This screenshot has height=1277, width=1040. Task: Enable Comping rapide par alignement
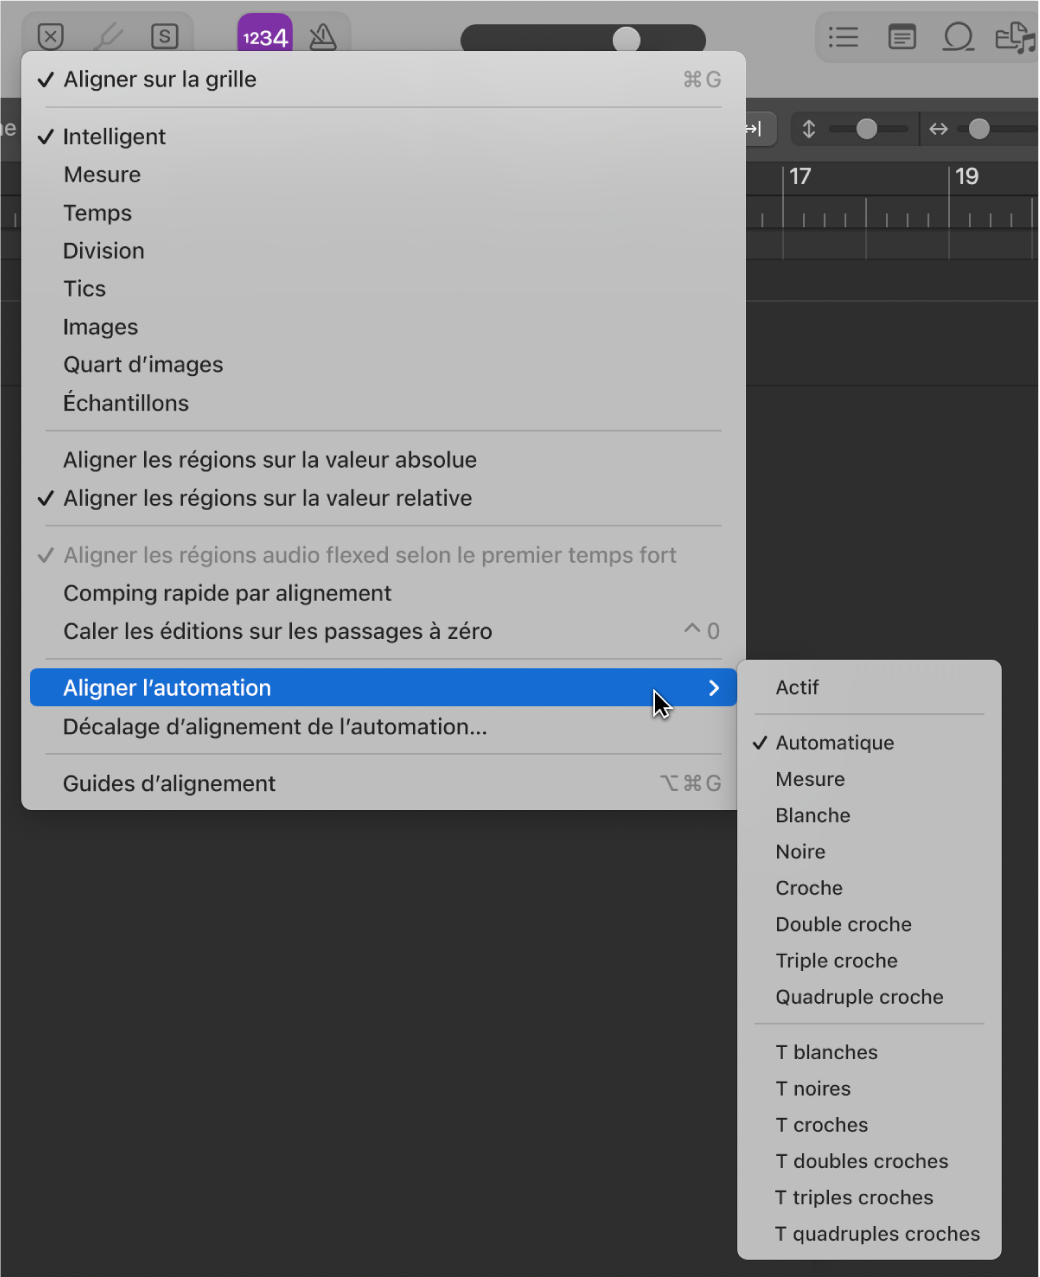point(227,593)
